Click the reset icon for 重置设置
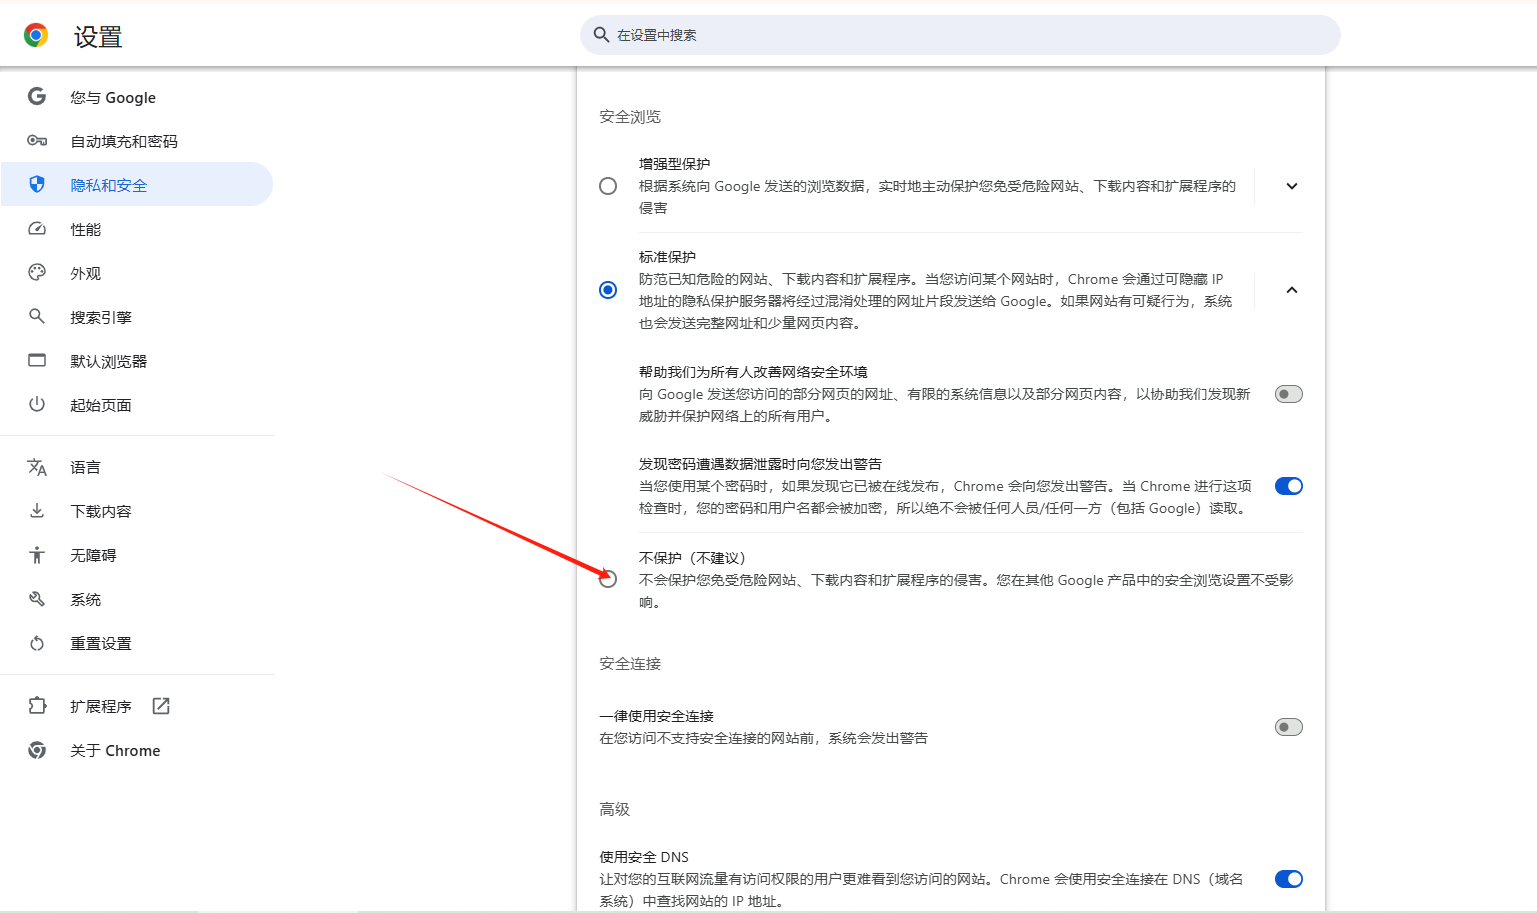Screen dimensions: 1537x913 point(37,643)
